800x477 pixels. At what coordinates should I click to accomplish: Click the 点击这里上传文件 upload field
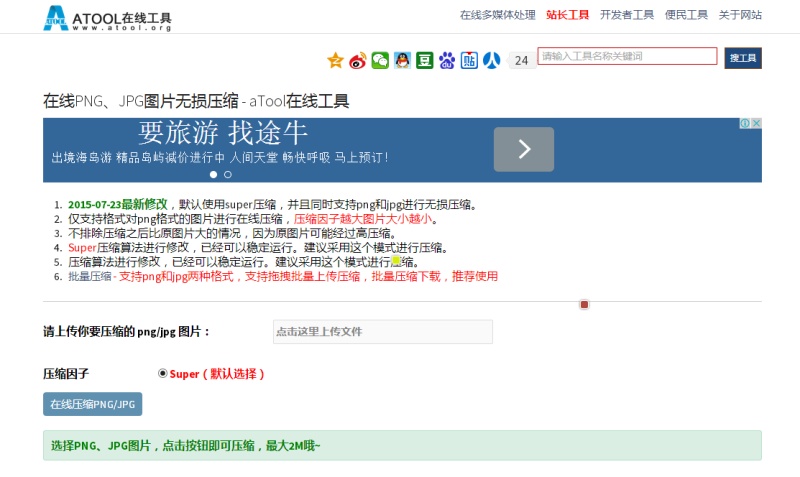click(383, 332)
